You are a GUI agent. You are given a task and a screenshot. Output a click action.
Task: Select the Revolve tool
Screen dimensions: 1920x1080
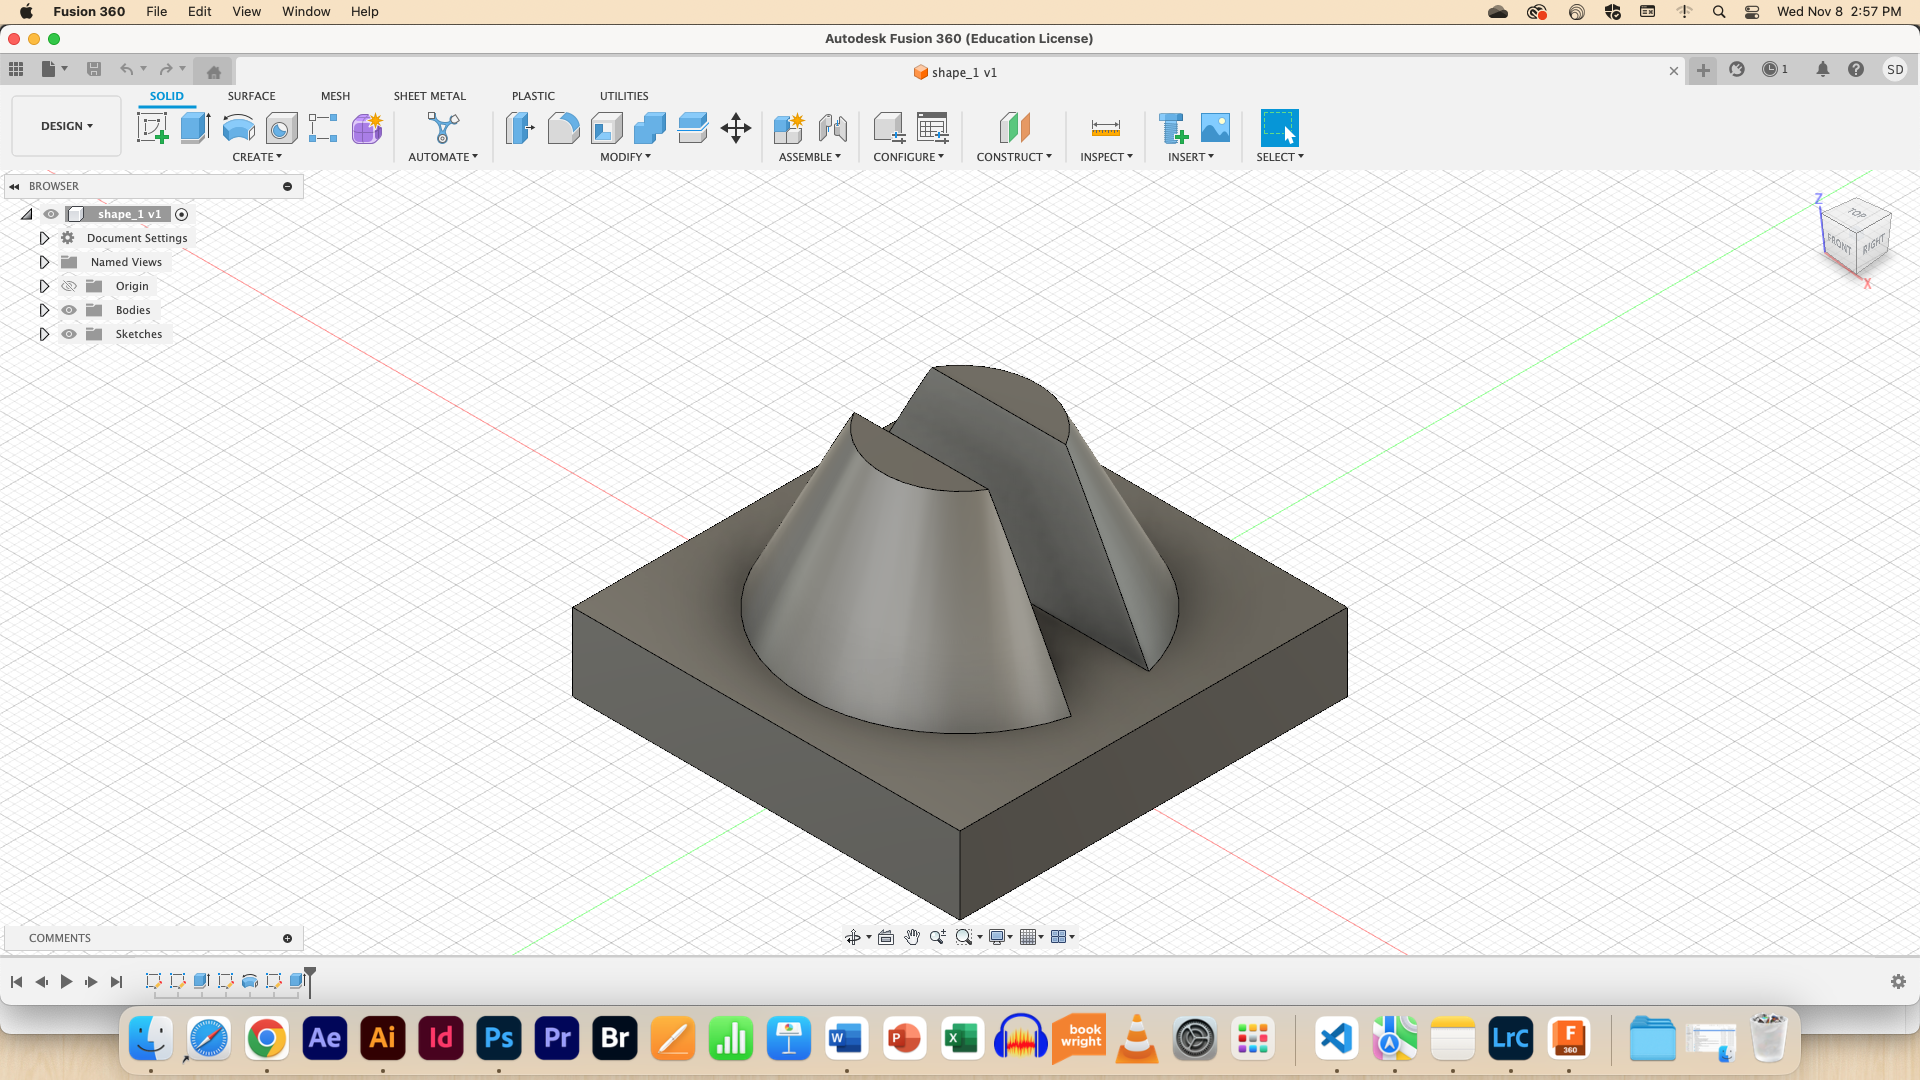(238, 128)
